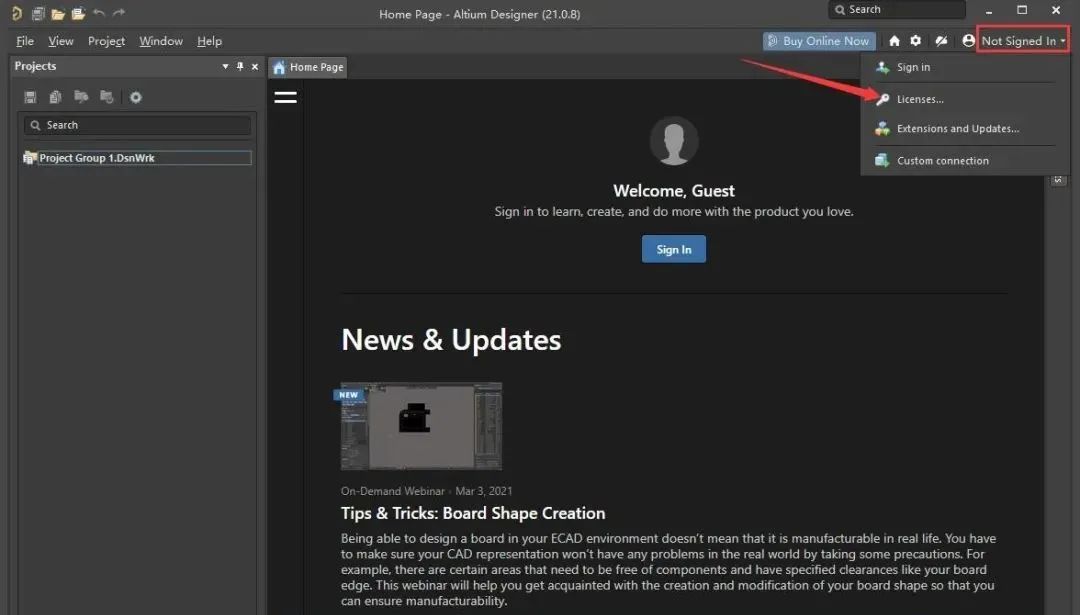Select Project Group 1.DsnWrk in tree

point(96,158)
